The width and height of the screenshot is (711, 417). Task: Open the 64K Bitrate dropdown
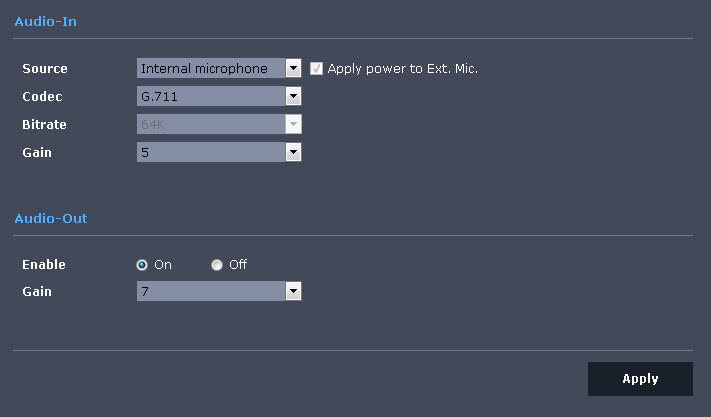tap(219, 124)
